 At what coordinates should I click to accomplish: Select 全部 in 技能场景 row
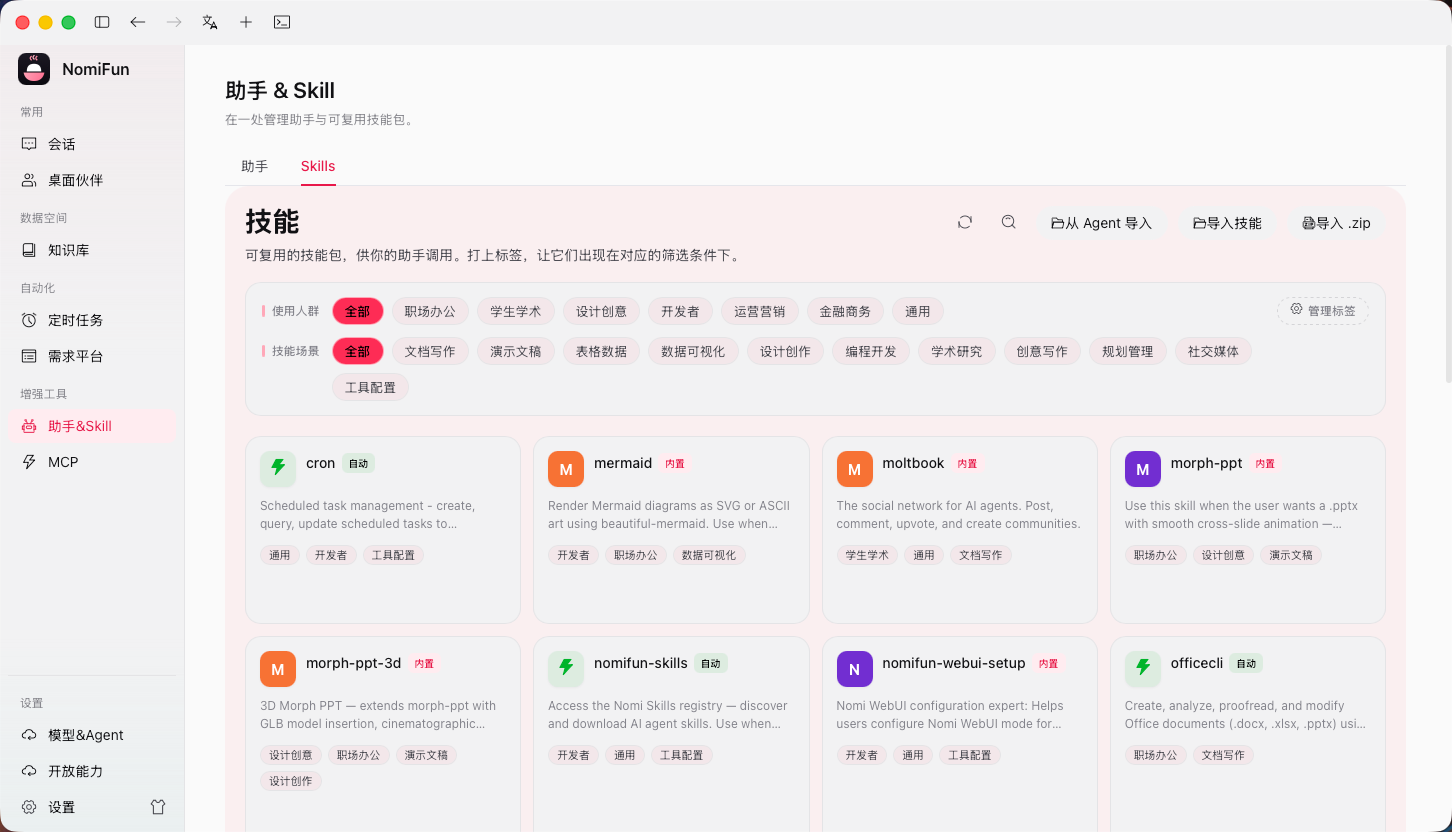tap(358, 351)
